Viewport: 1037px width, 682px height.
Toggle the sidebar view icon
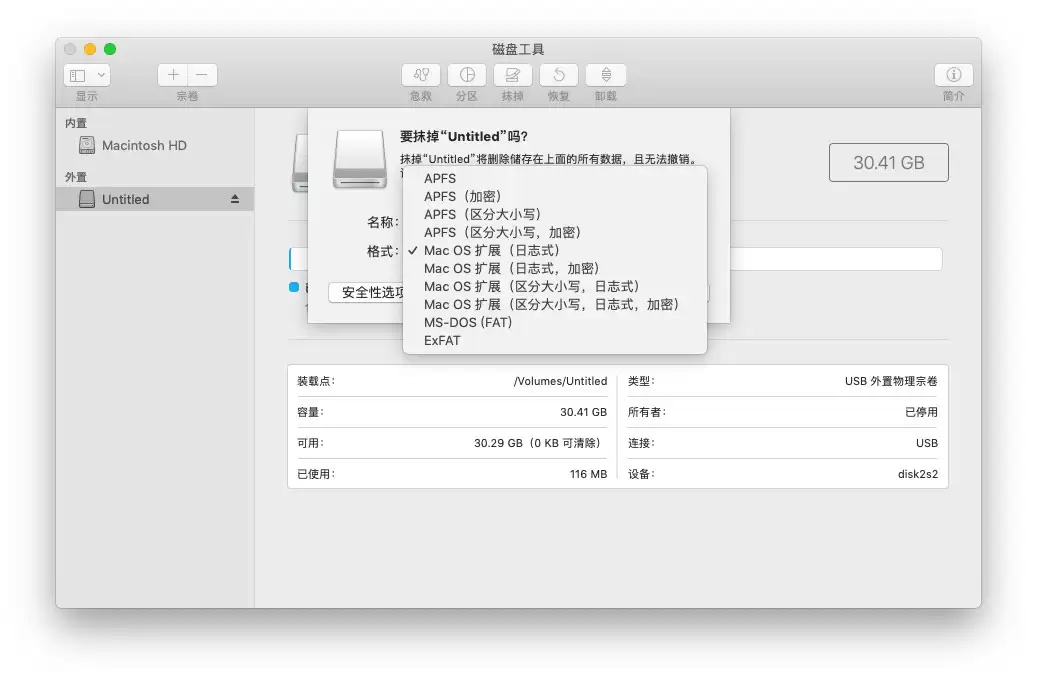tap(78, 75)
